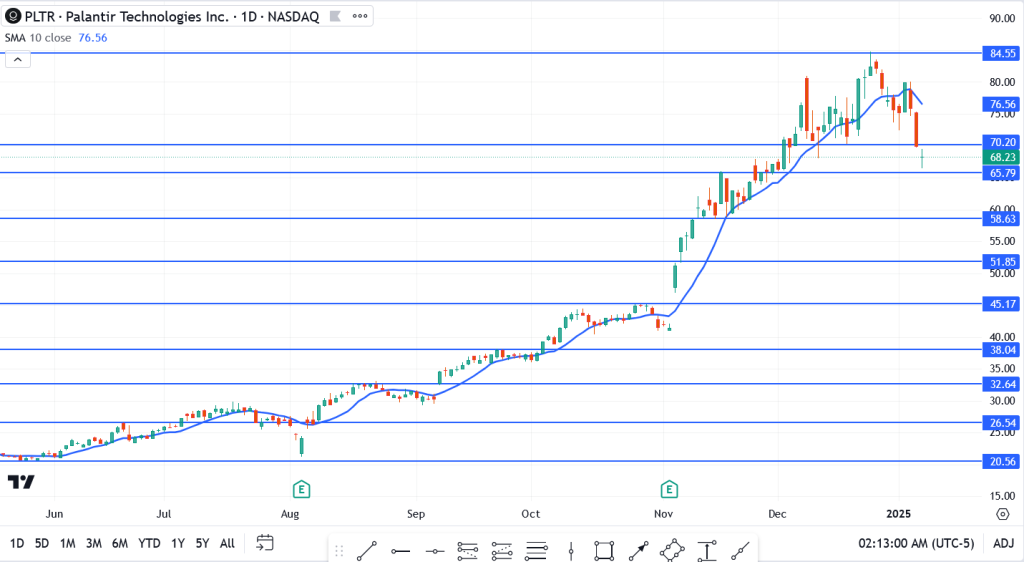The height and width of the screenshot is (562, 1024).
Task: Select the YTD time range
Action: (x=149, y=543)
